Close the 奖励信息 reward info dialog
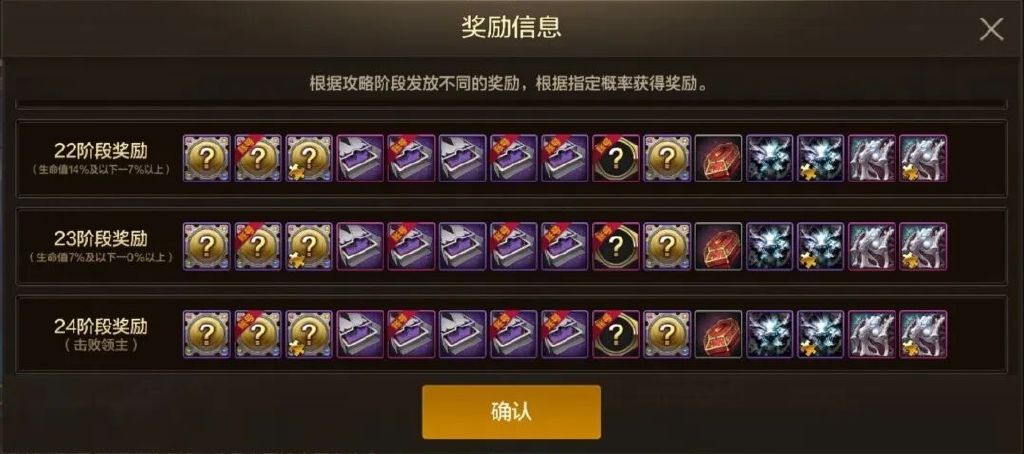This screenshot has width=1024, height=454. tap(991, 29)
